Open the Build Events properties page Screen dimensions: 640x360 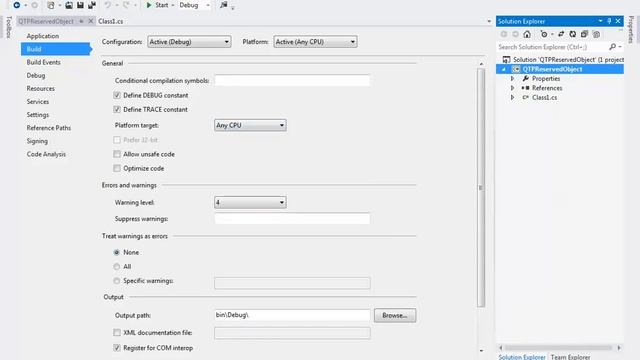point(44,62)
